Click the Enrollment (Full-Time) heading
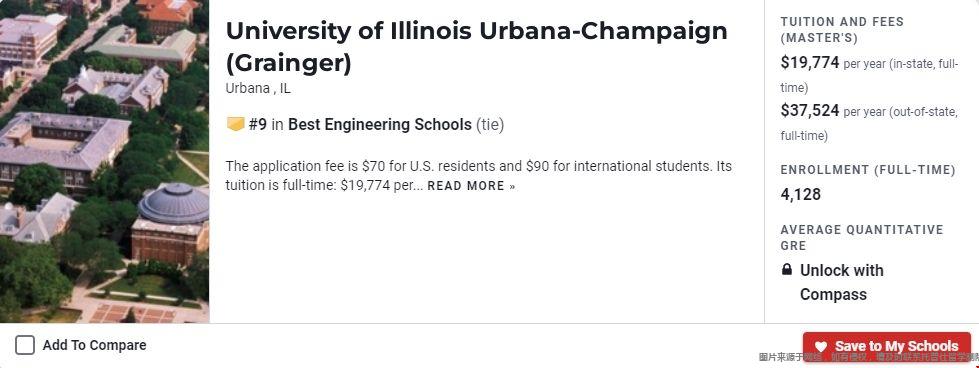 [868, 170]
